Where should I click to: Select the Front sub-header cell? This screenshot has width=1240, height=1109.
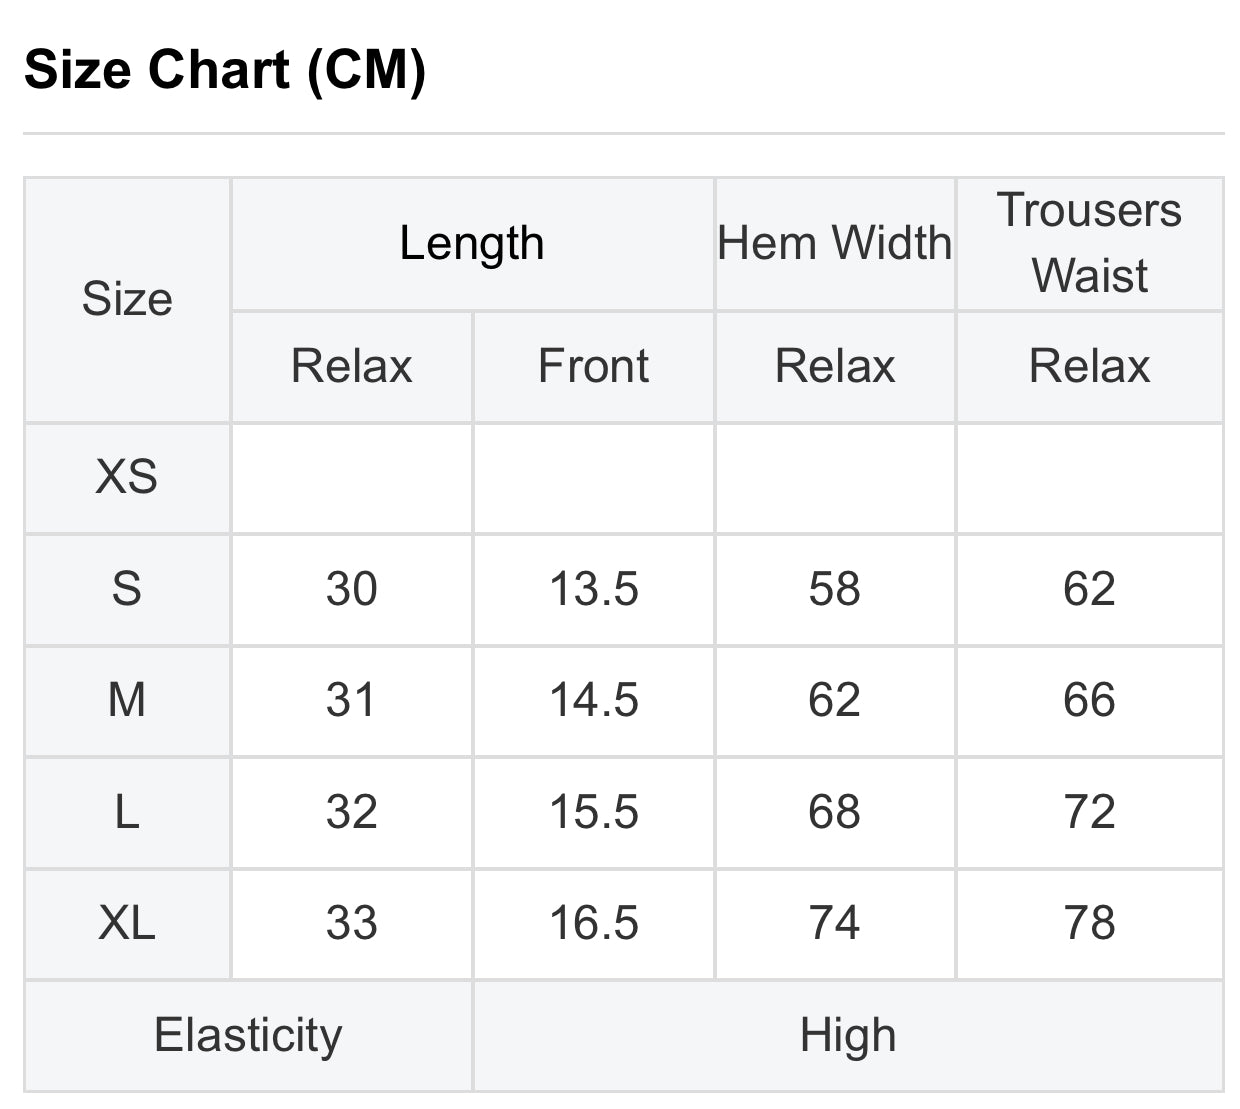(x=593, y=366)
